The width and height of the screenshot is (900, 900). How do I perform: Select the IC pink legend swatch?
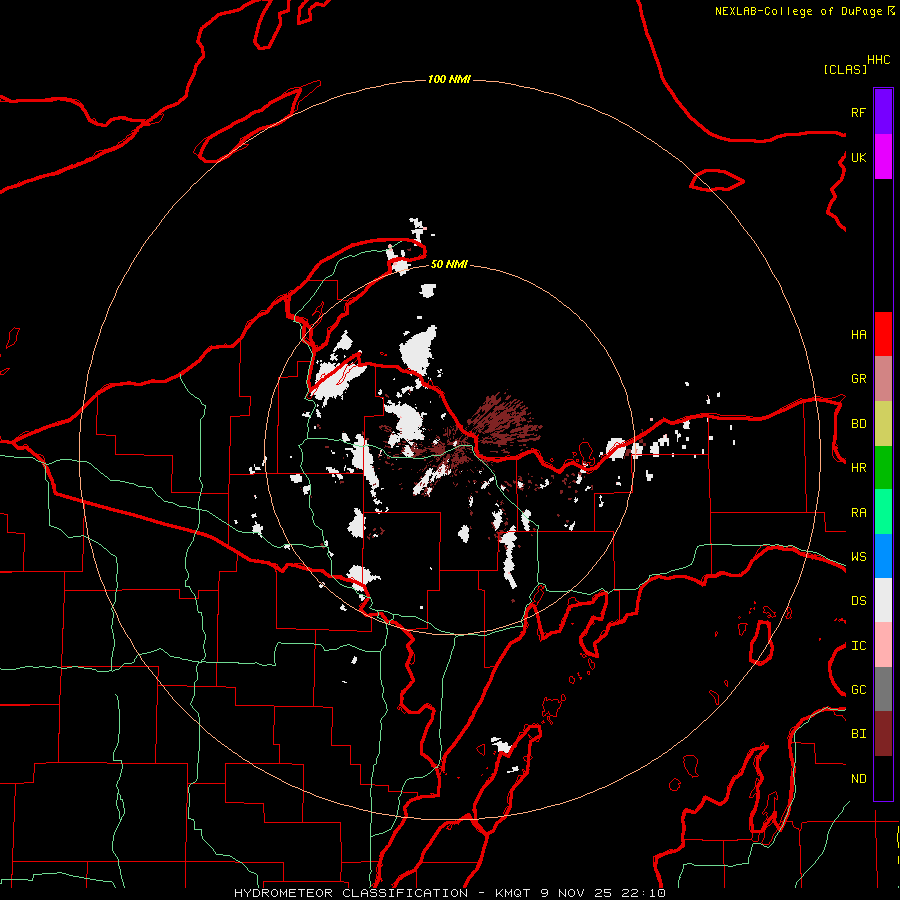click(883, 645)
